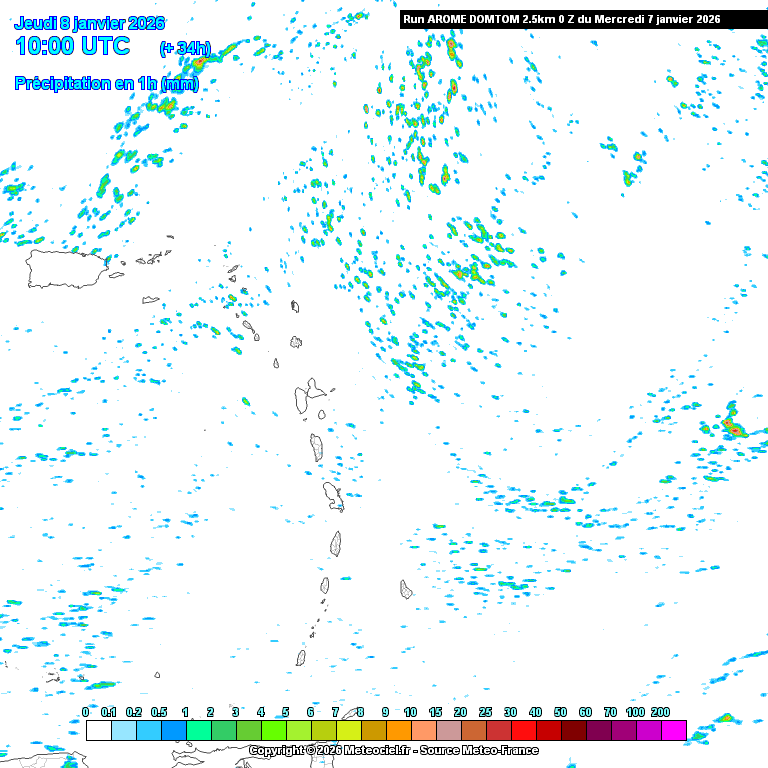The image size is (768, 768).
Task: Click the white 0 mm legend swatch
Action: click(98, 730)
